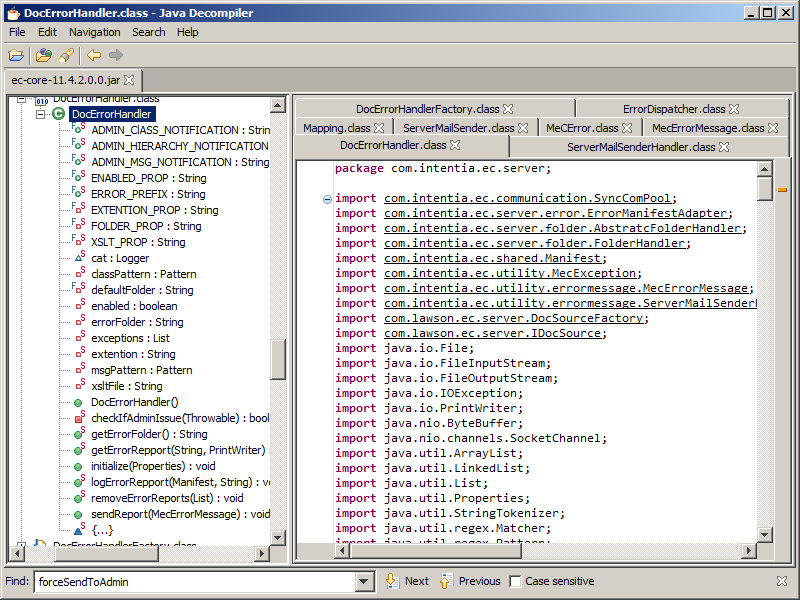Open the Navigation menu
The width and height of the screenshot is (800, 600).
94,32
